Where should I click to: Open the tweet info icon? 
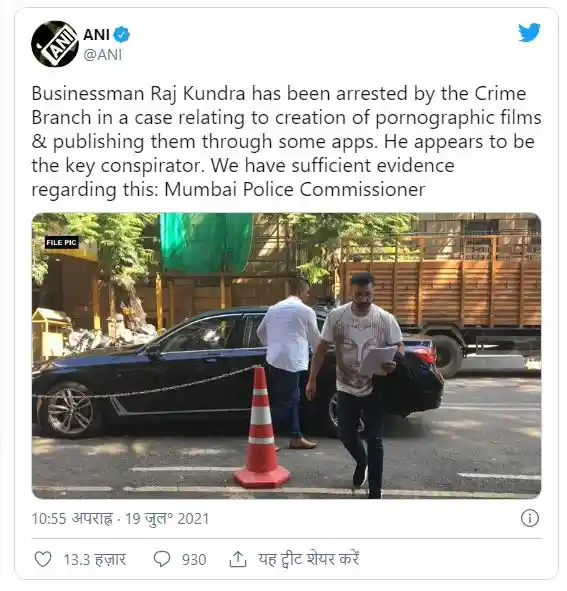(x=529, y=518)
